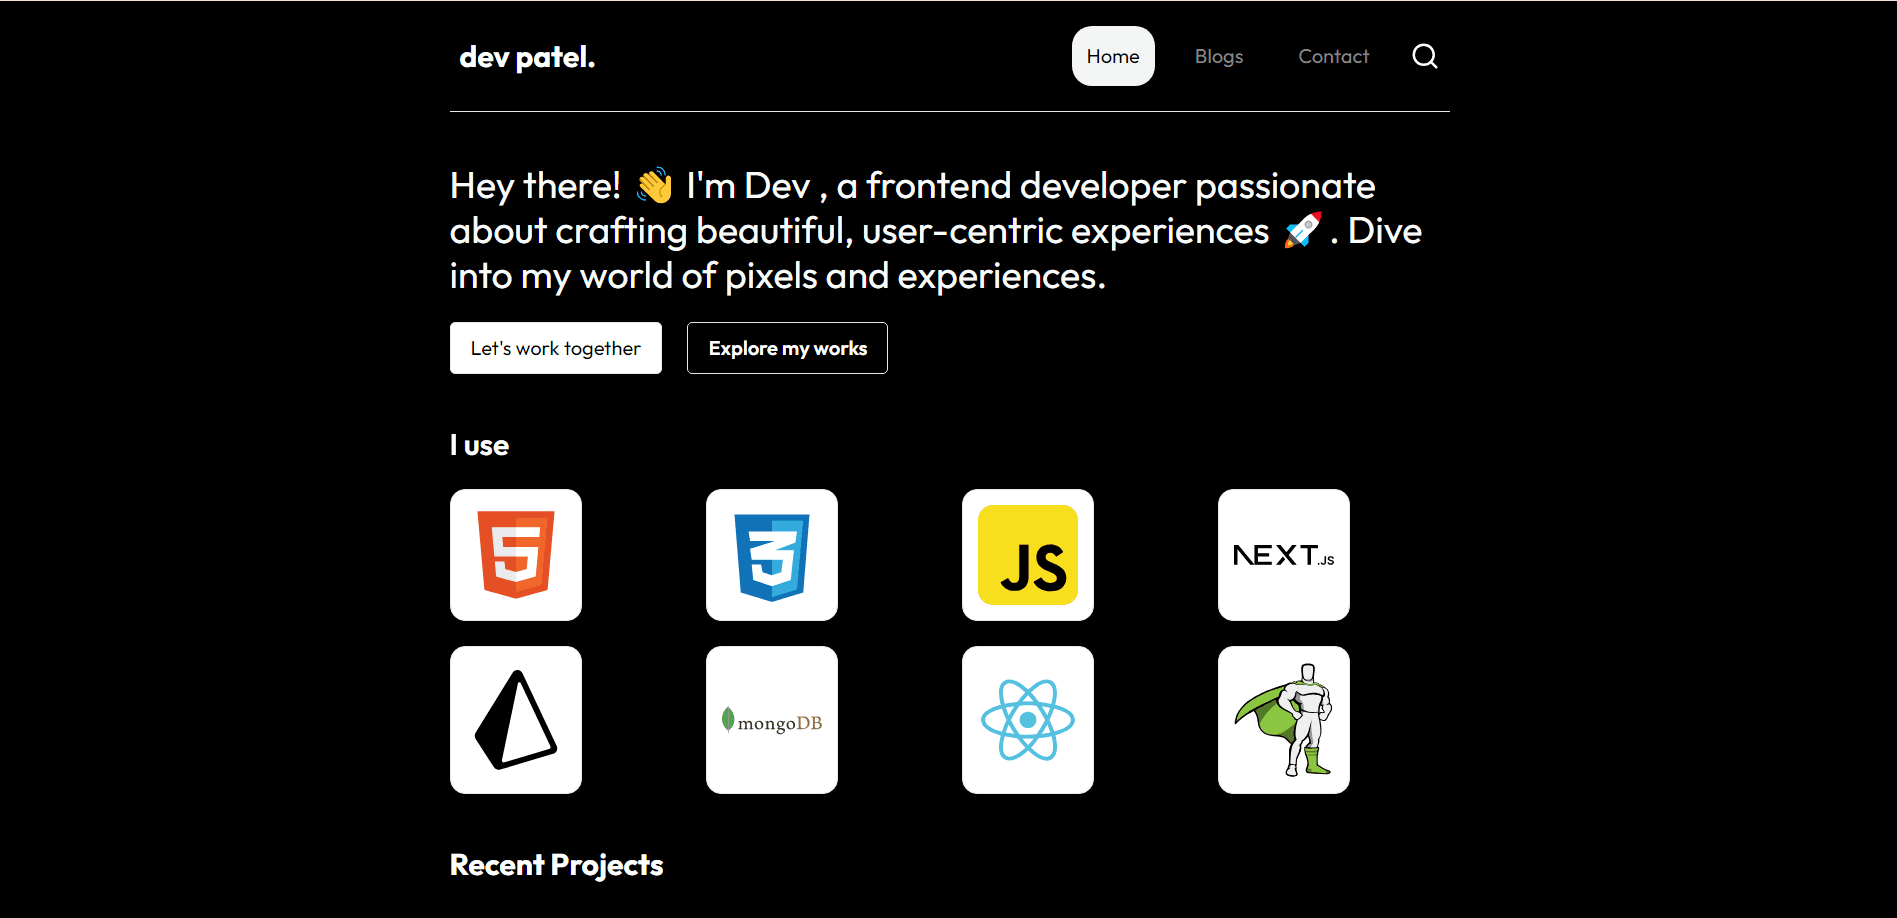Select the Recent Projects heading
This screenshot has width=1897, height=918.
click(556, 865)
